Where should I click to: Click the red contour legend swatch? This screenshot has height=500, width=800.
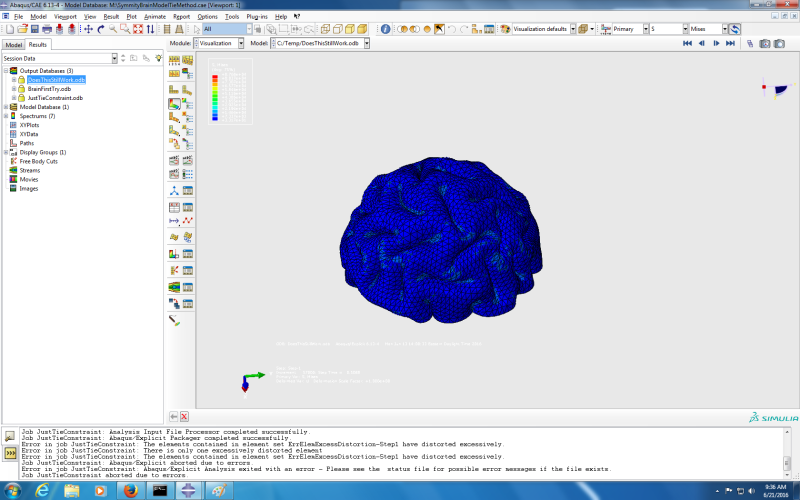coord(215,77)
